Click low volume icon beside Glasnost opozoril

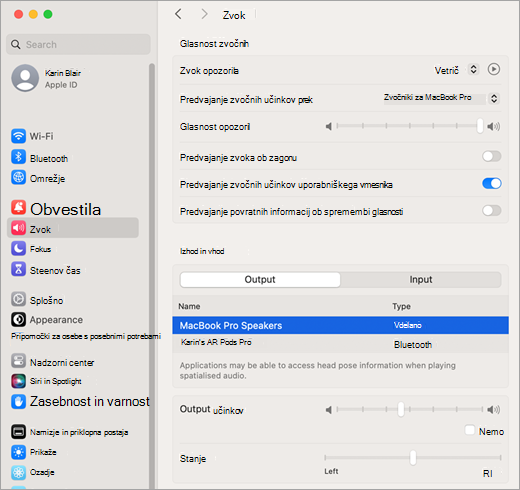click(x=329, y=126)
